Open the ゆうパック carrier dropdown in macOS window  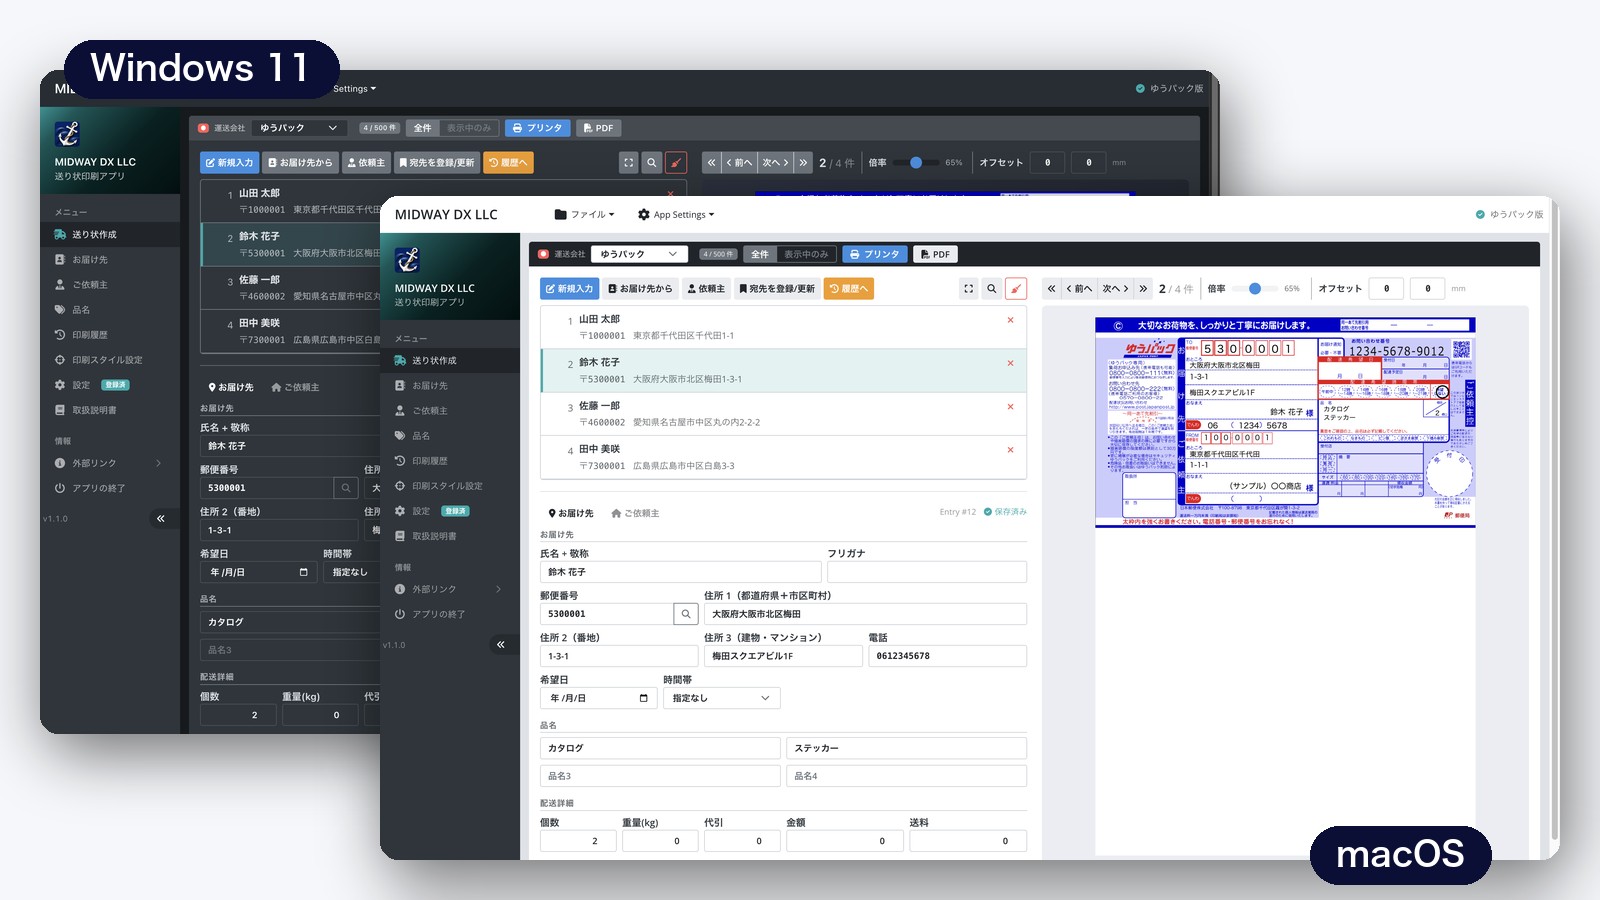coord(639,254)
